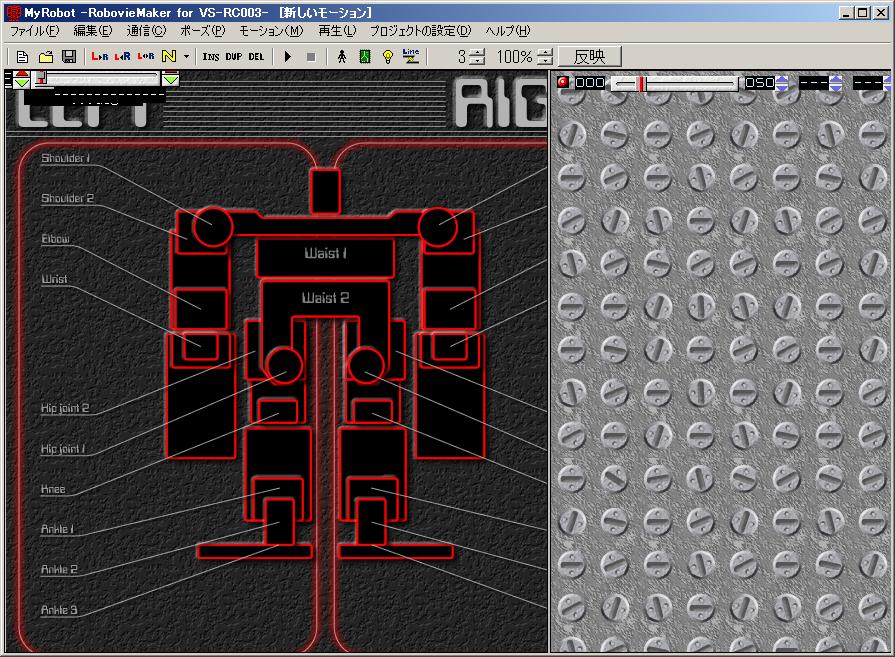Swap left and right pose (L◆R icon)

click(x=146, y=57)
